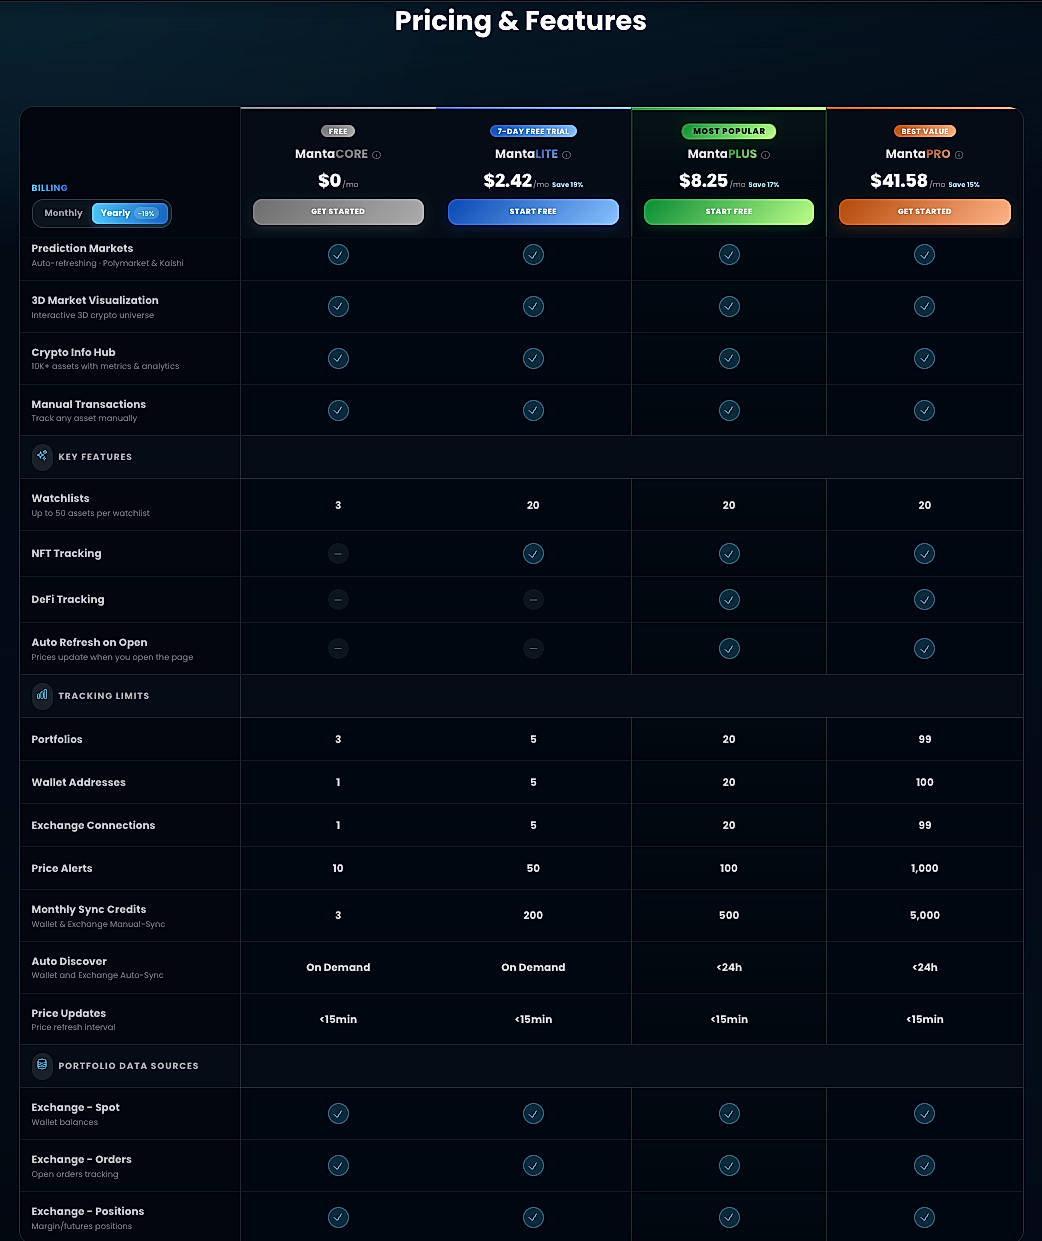Click MantaPLUS checkmark for Crypto Info Hub
This screenshot has height=1241, width=1042.
pyautogui.click(x=729, y=358)
